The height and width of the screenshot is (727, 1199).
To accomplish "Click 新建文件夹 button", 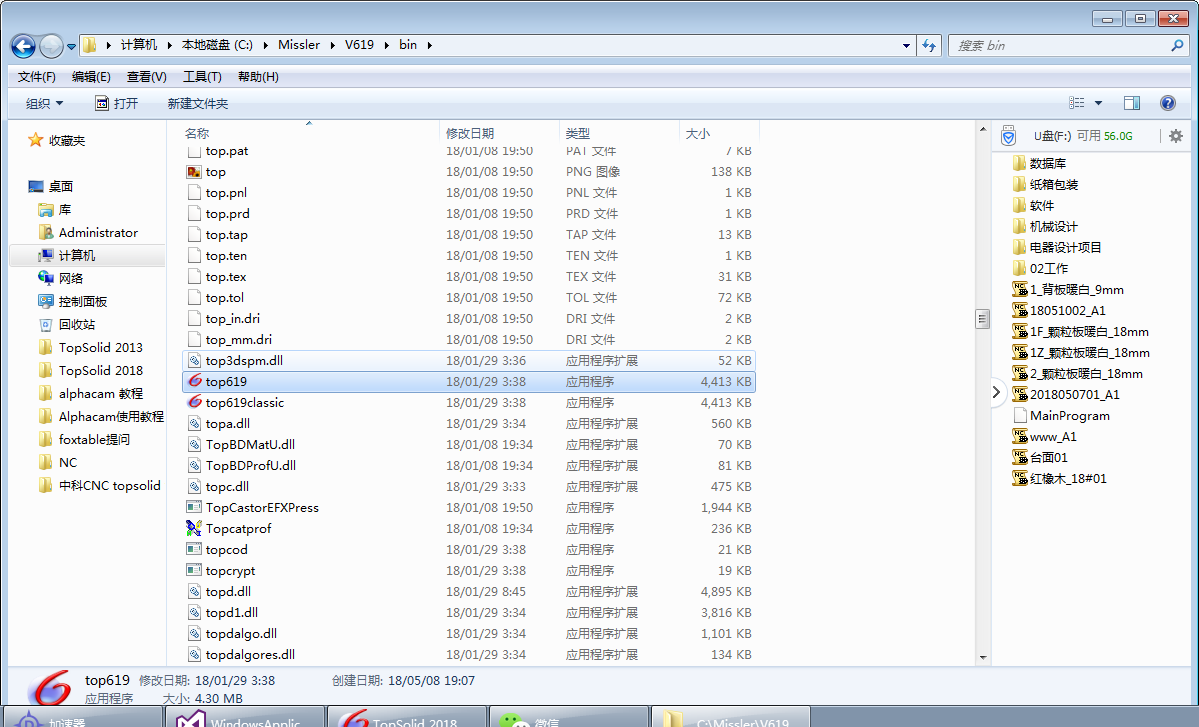I will point(197,103).
